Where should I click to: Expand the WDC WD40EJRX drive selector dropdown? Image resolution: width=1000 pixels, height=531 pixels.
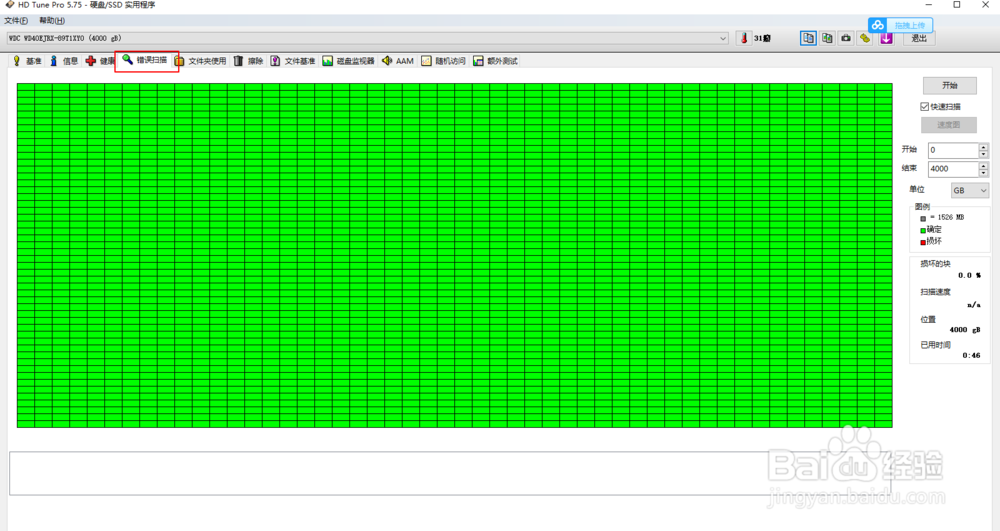723,38
